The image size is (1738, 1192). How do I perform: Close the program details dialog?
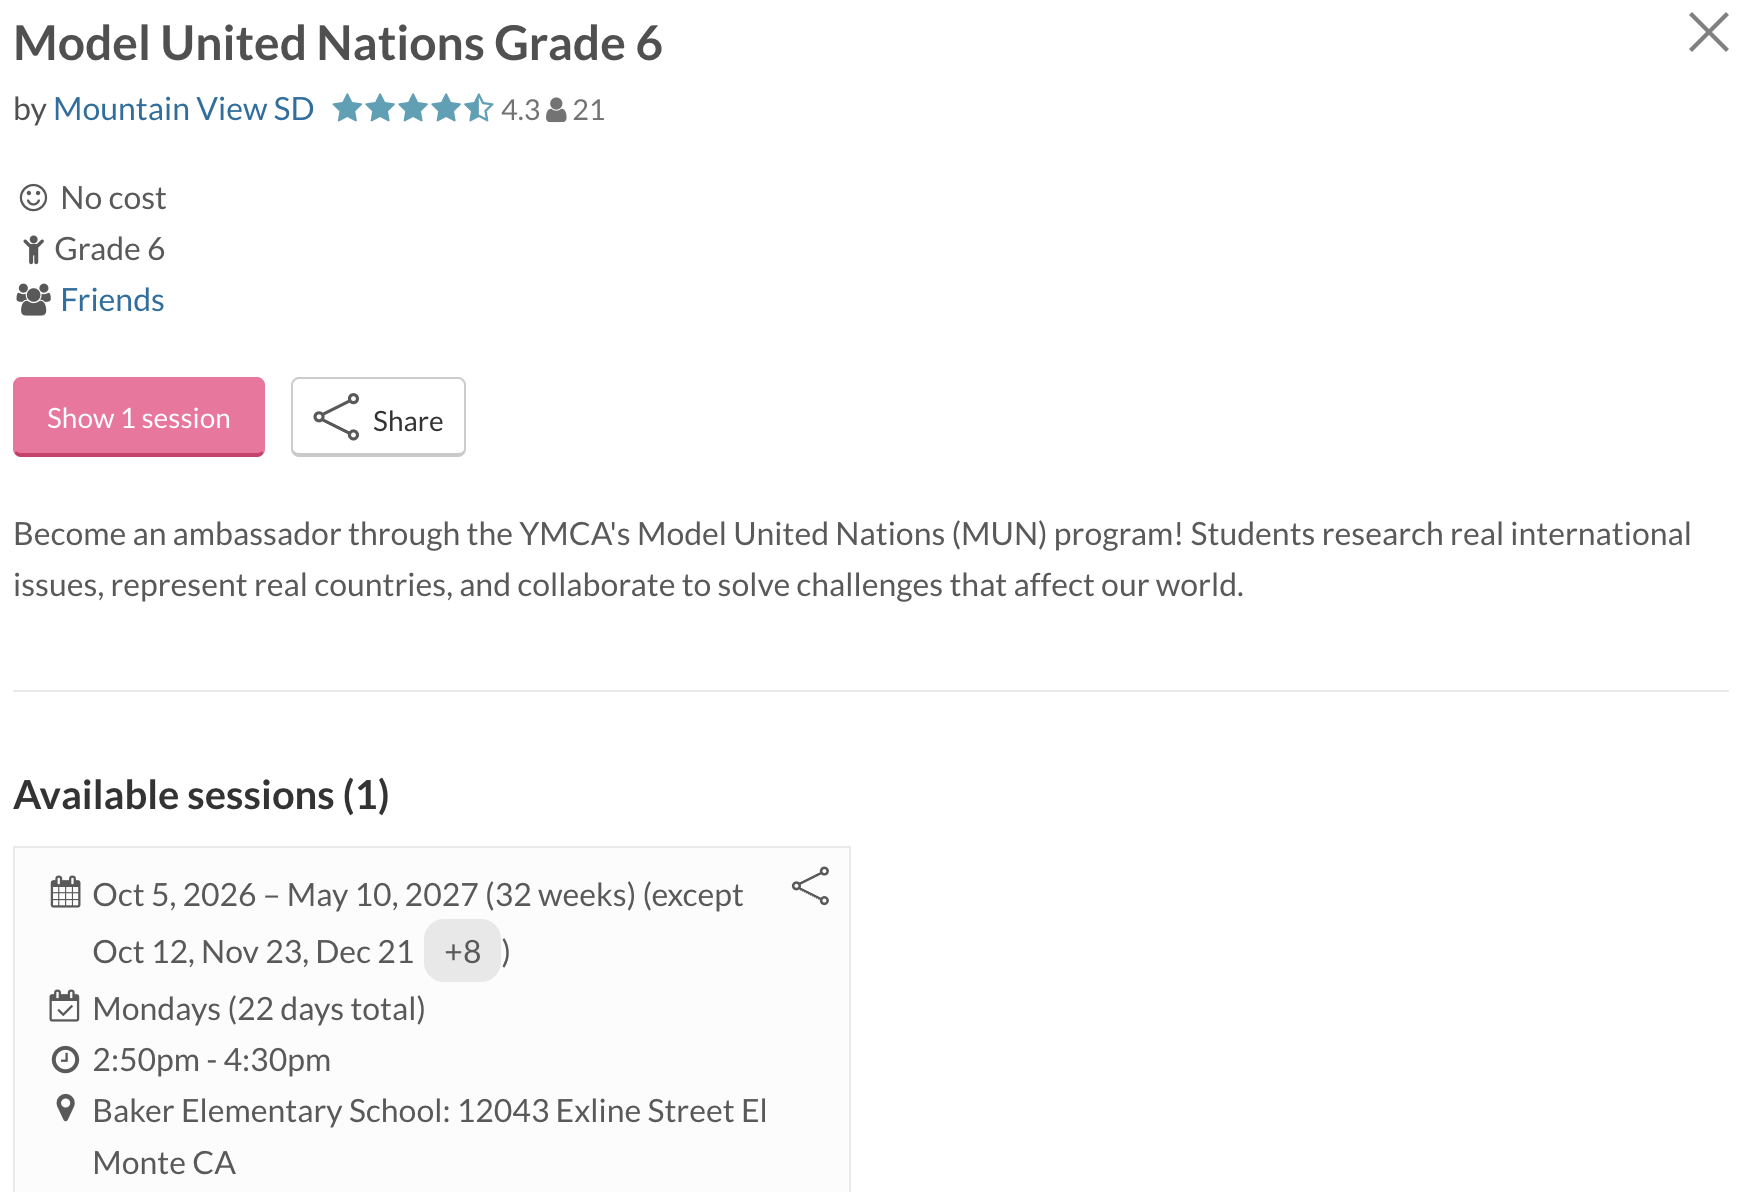coord(1708,32)
